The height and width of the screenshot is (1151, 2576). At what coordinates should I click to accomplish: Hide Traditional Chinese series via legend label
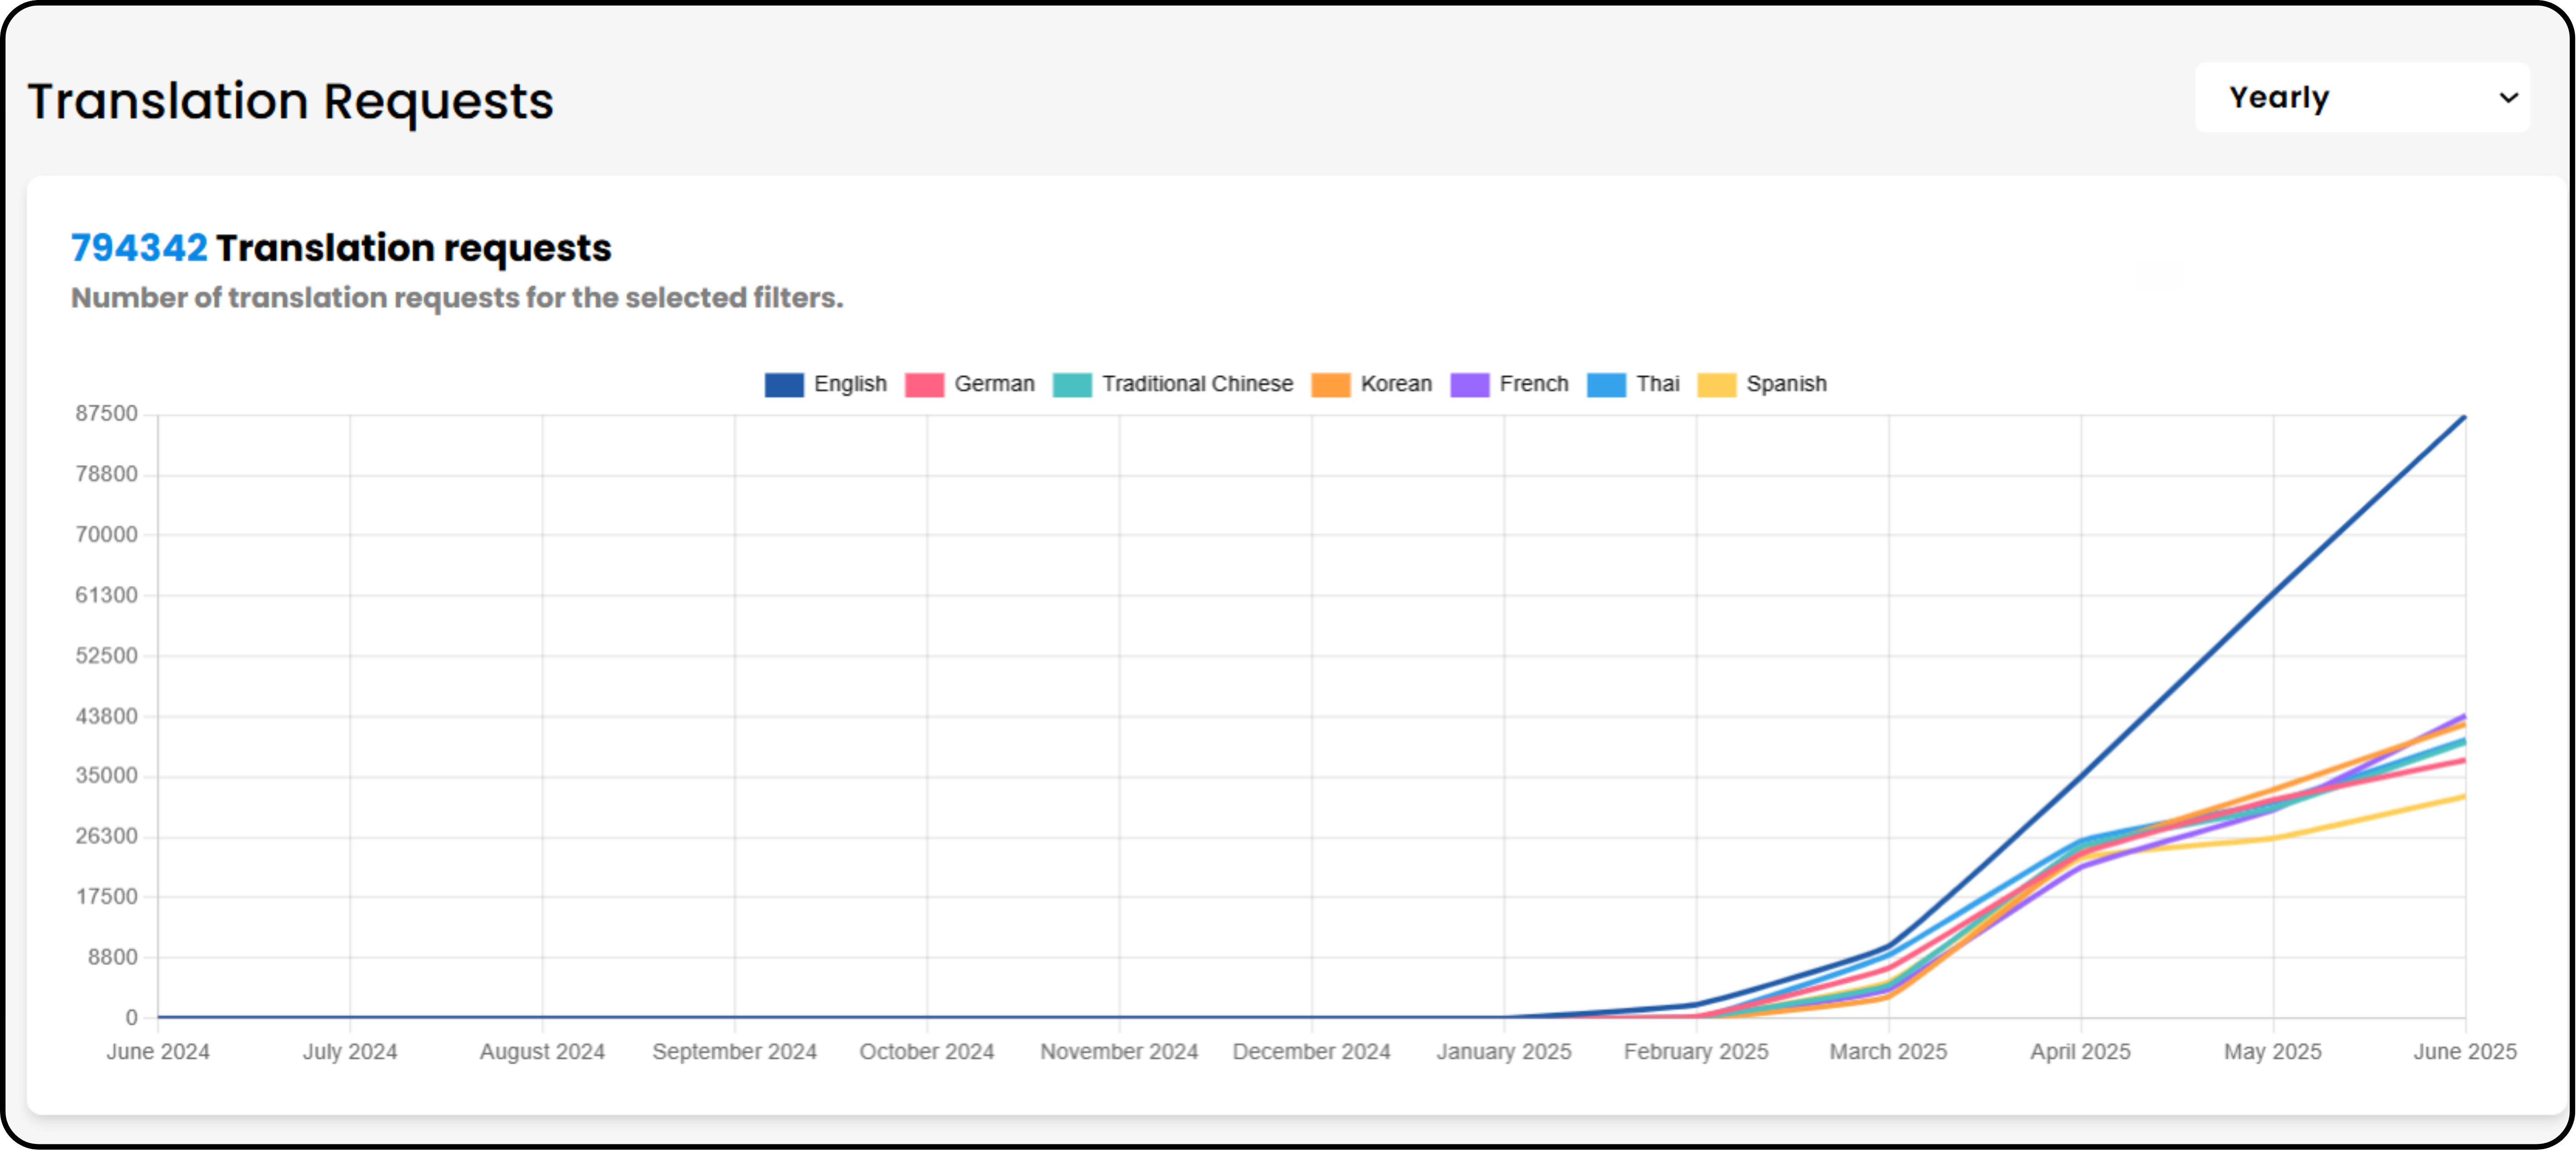[x=1197, y=384]
